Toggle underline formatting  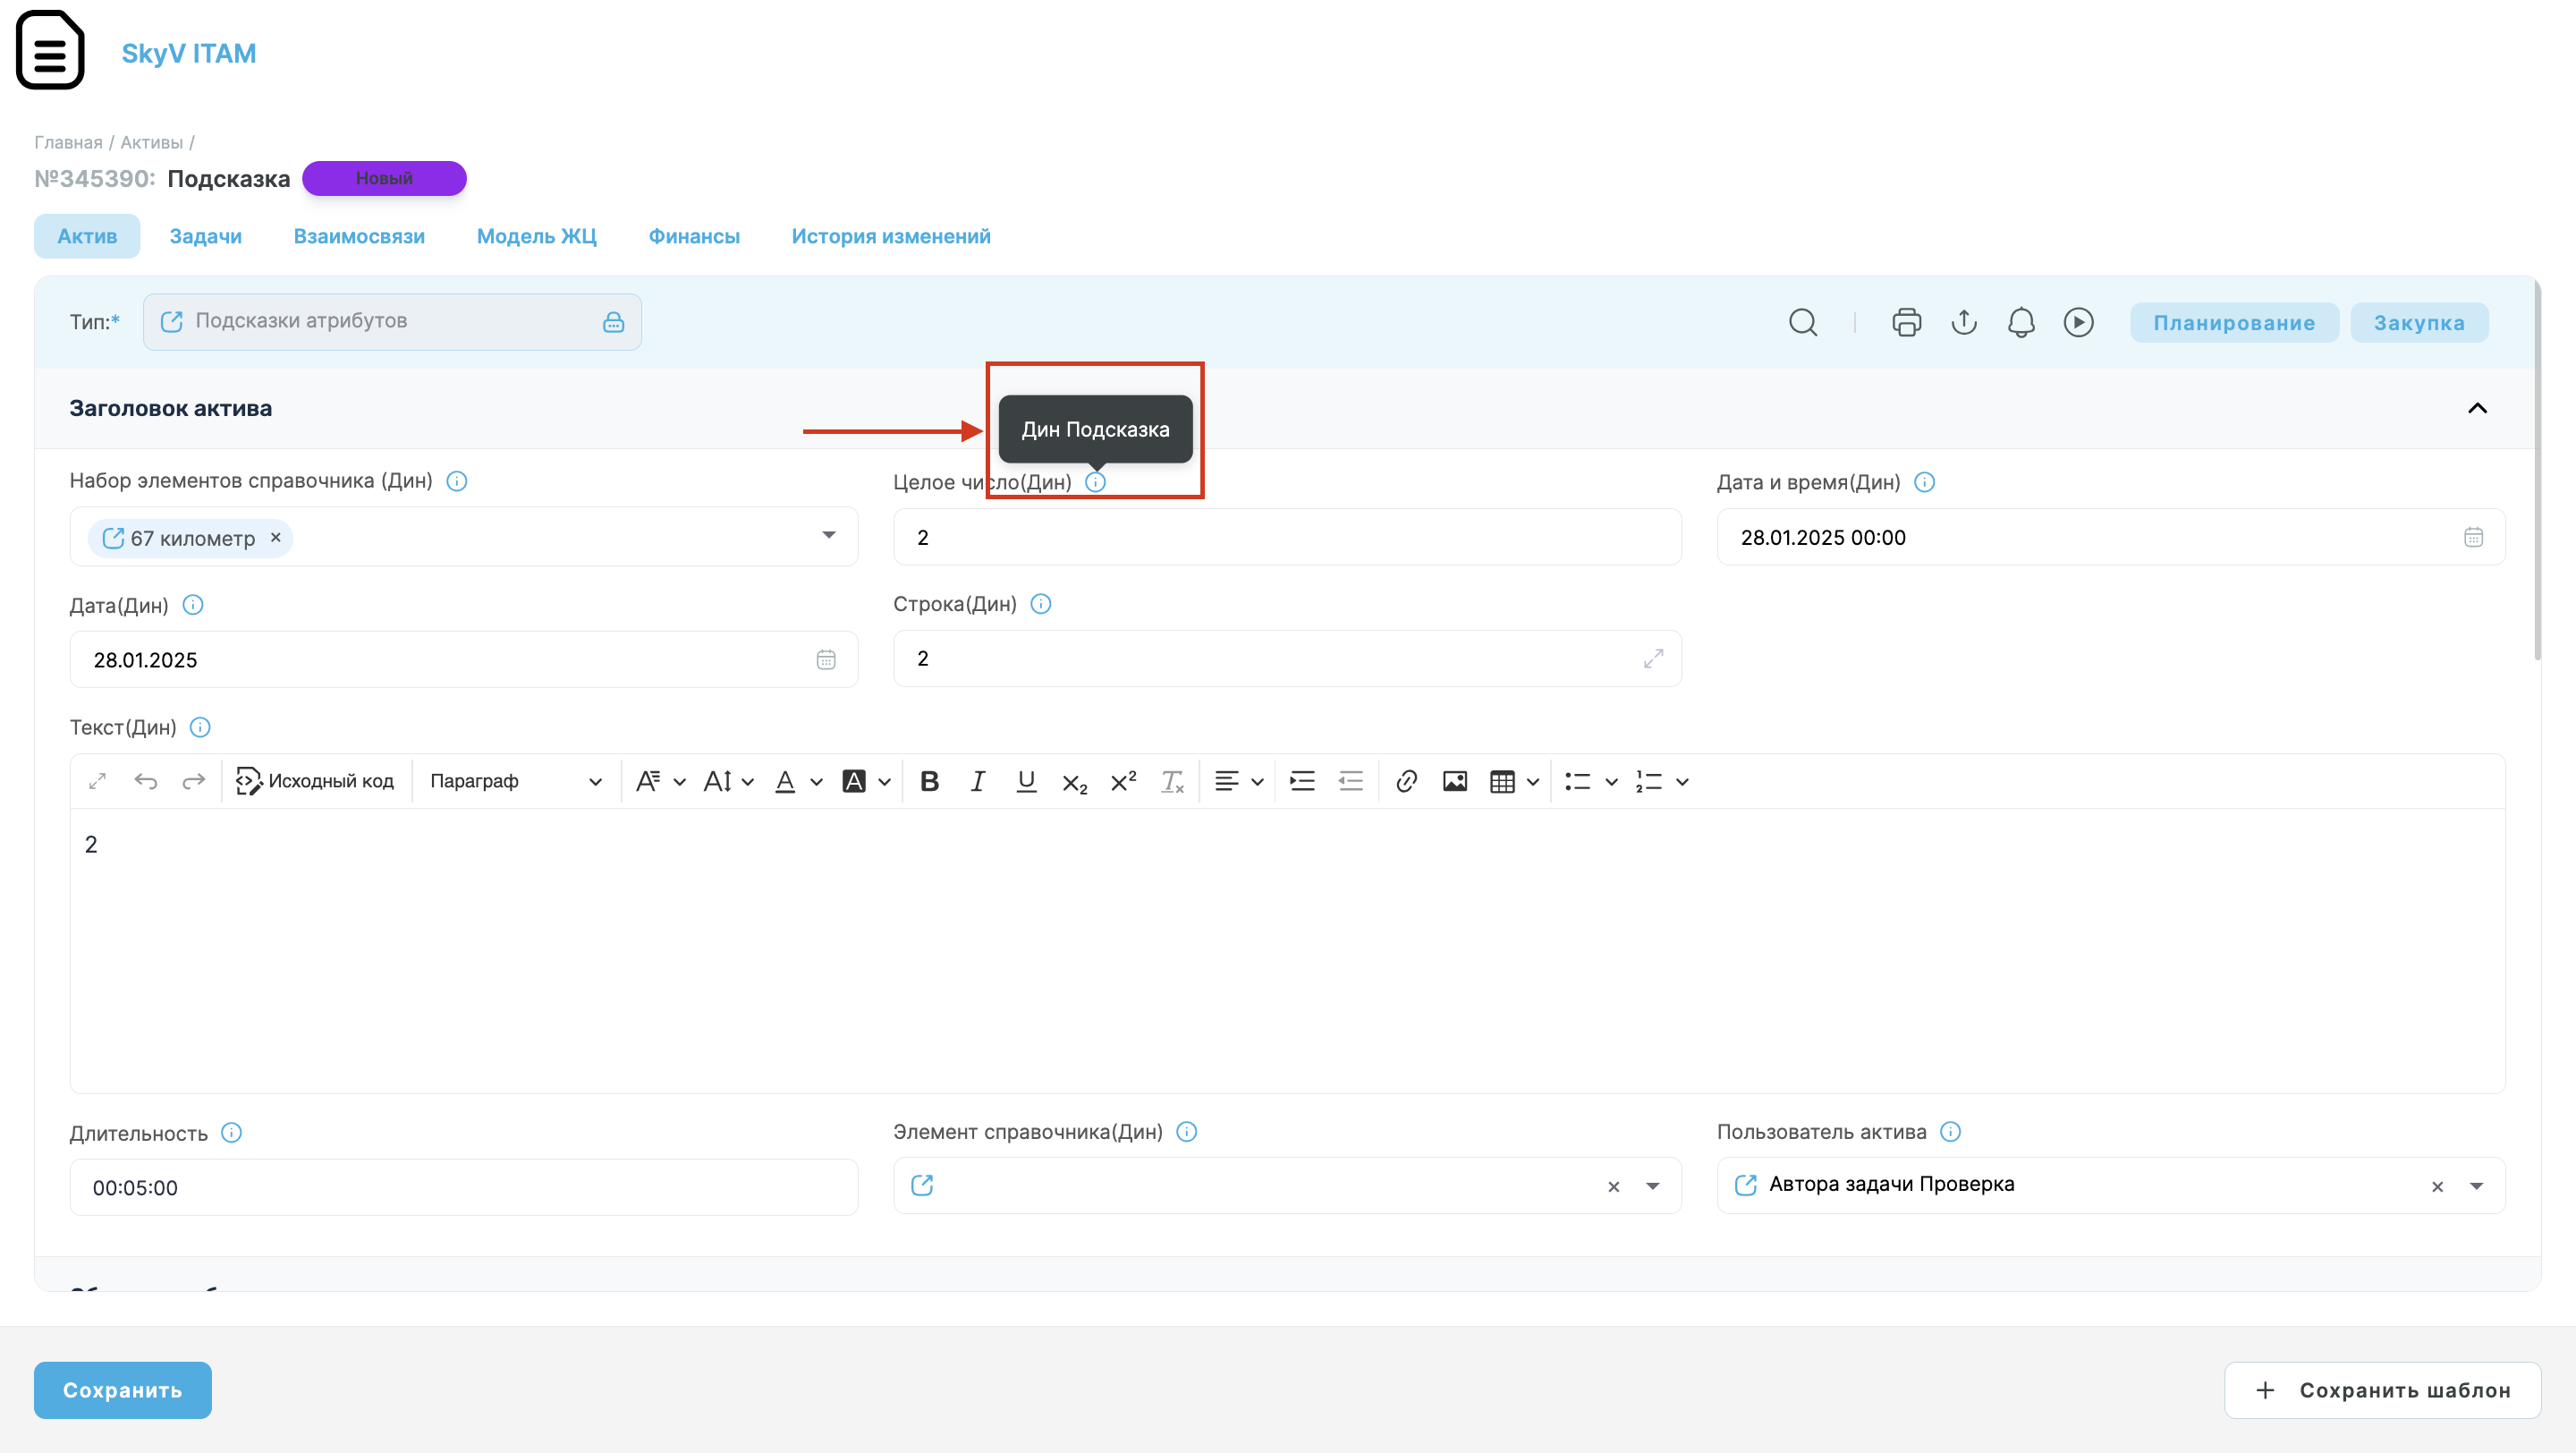click(x=1026, y=781)
